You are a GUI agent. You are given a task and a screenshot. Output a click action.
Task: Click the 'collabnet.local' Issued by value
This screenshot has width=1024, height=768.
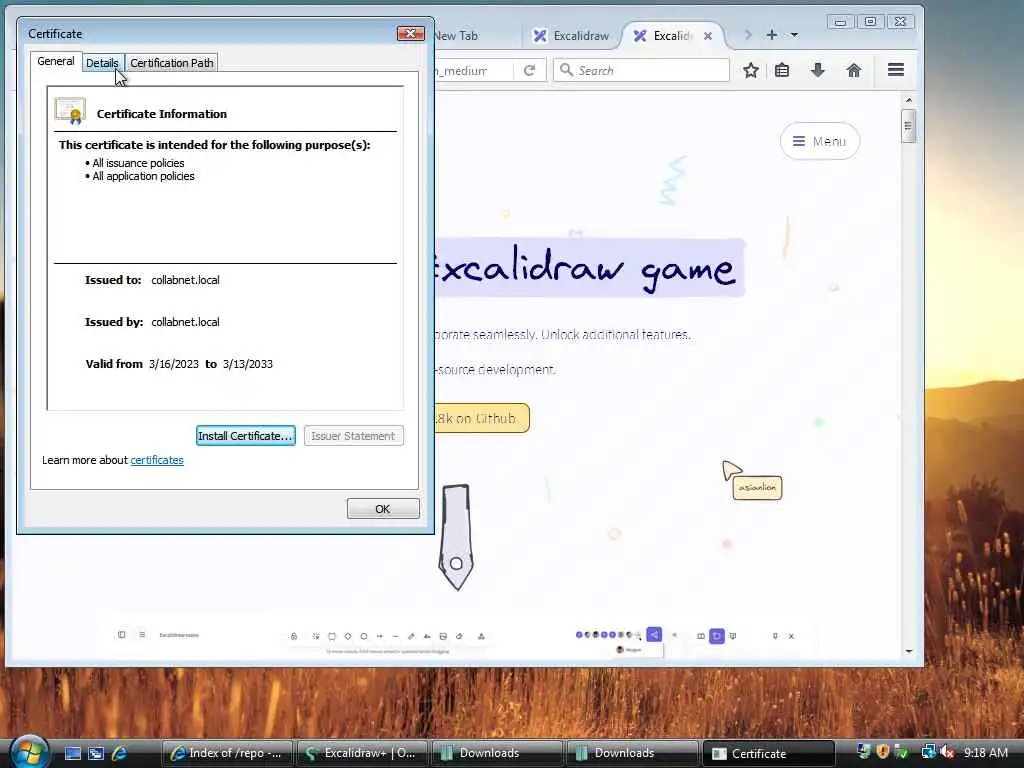pos(185,322)
